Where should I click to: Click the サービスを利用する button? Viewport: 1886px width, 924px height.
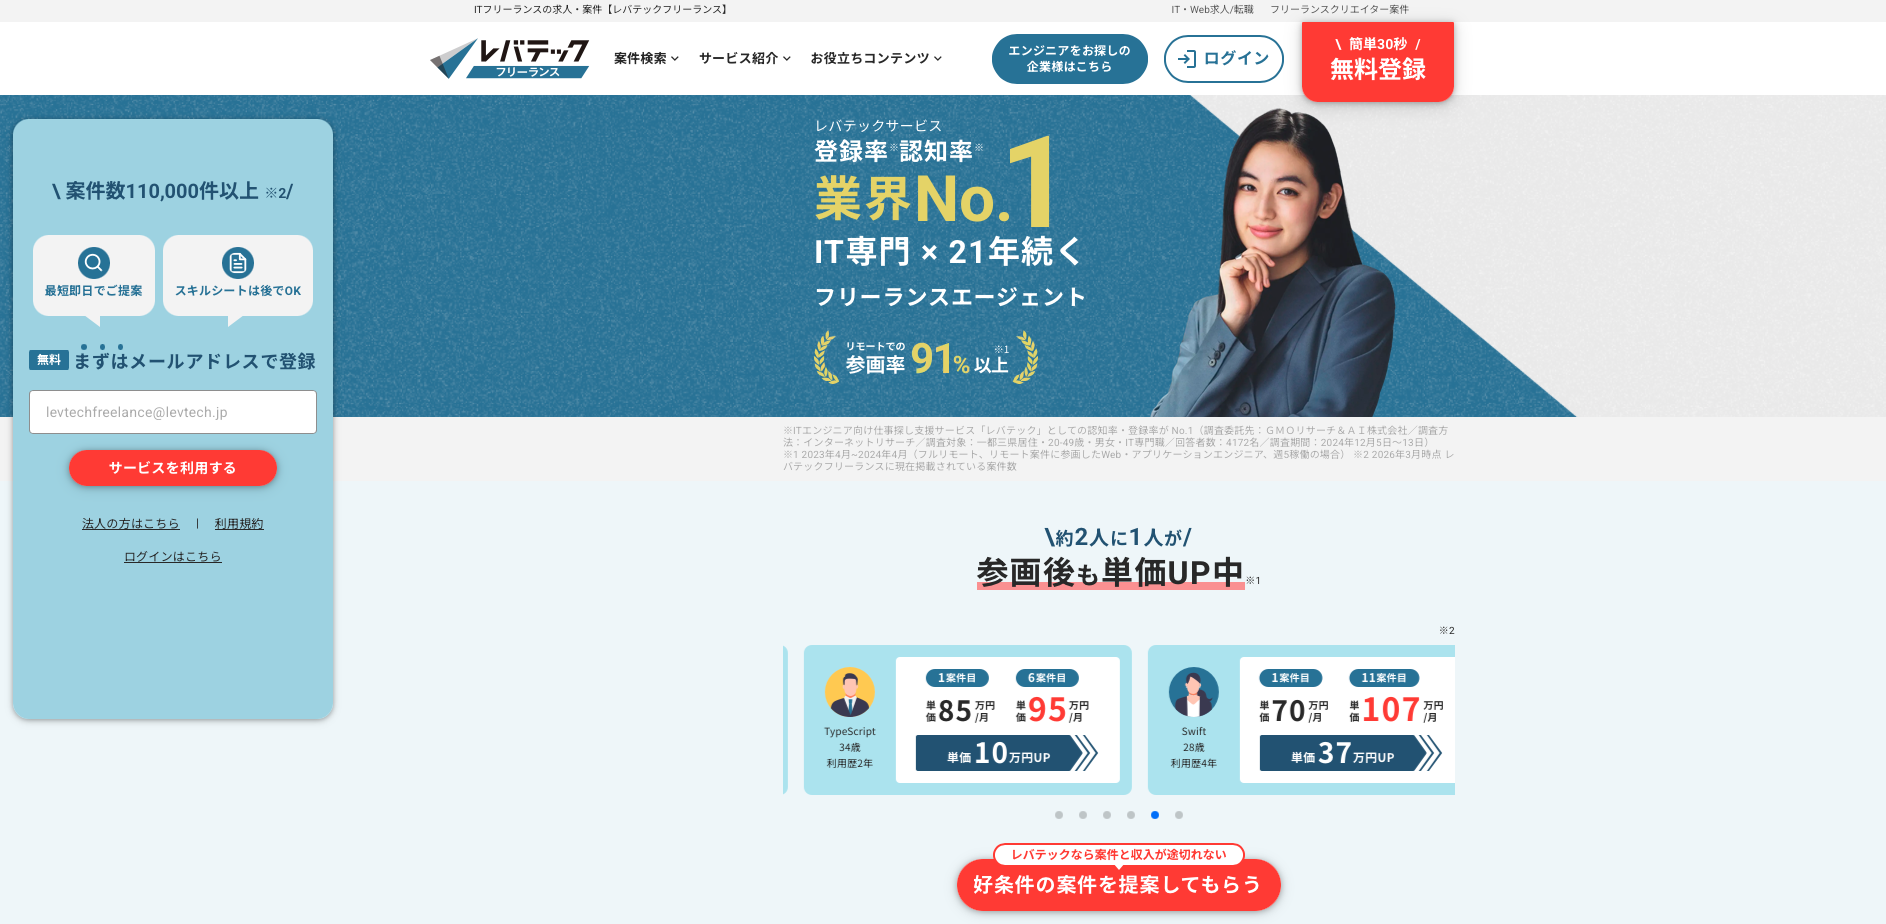click(173, 468)
